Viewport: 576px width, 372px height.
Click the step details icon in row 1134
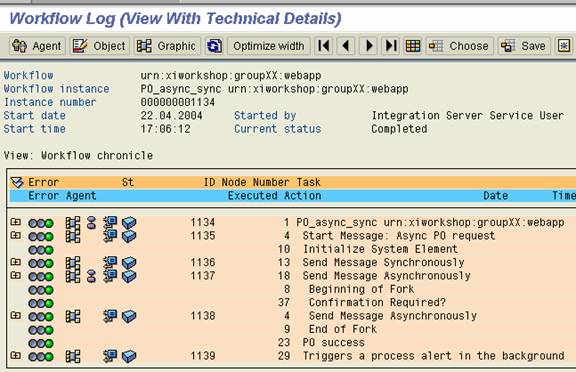click(x=110, y=222)
